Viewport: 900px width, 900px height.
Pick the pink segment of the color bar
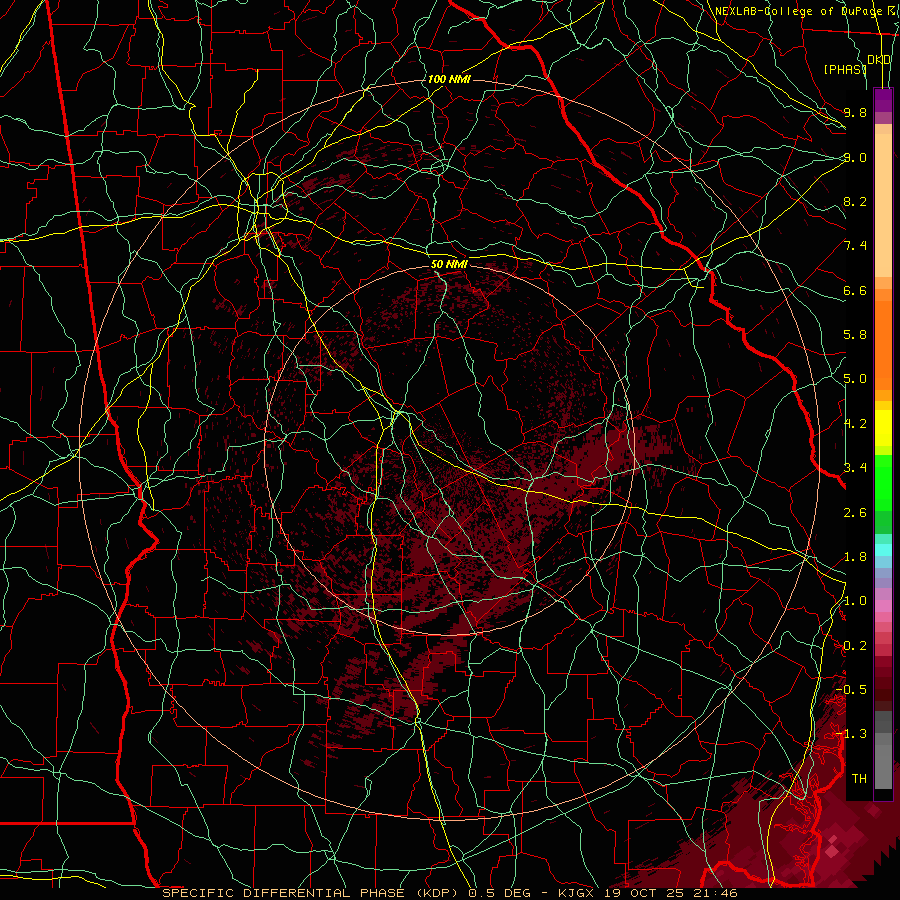(x=883, y=605)
